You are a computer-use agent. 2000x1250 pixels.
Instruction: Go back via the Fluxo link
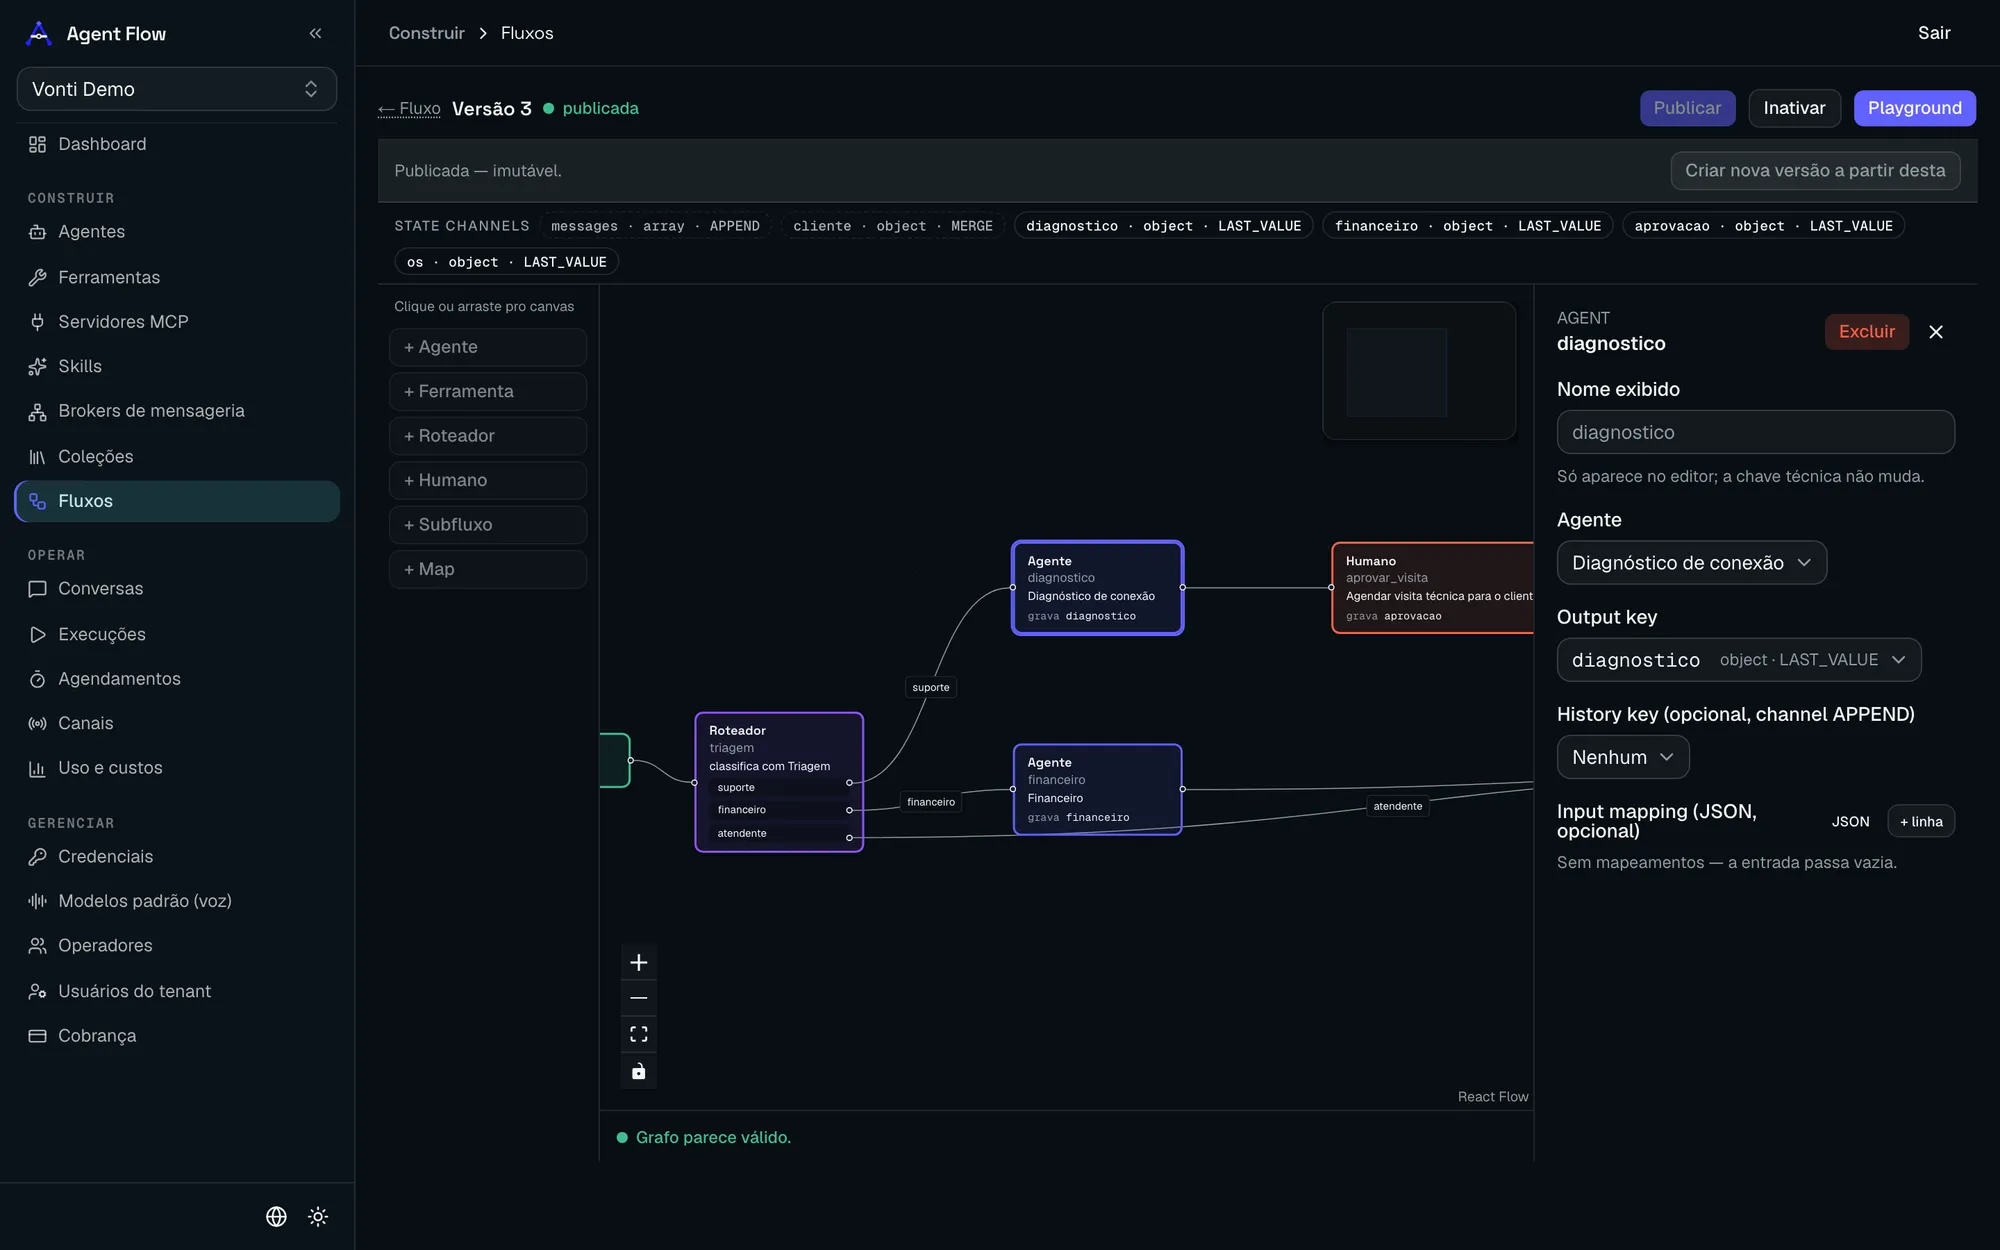tap(409, 108)
